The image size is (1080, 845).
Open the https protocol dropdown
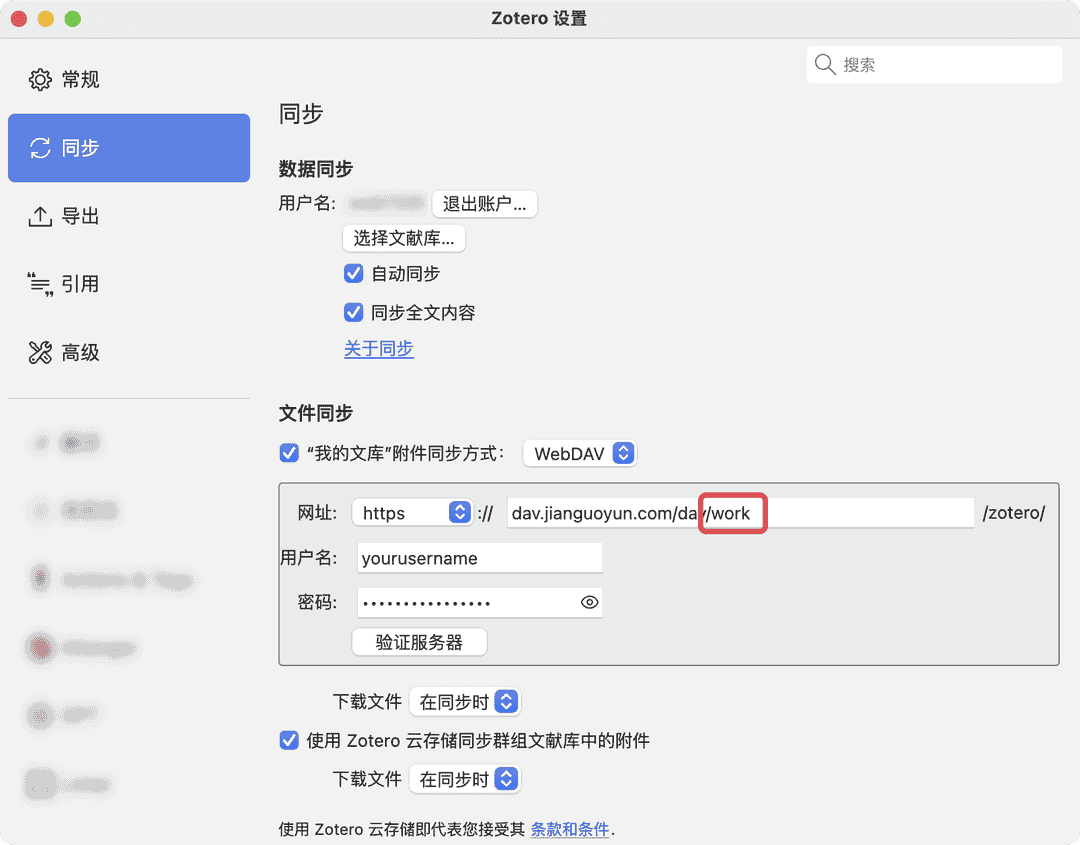tap(412, 512)
